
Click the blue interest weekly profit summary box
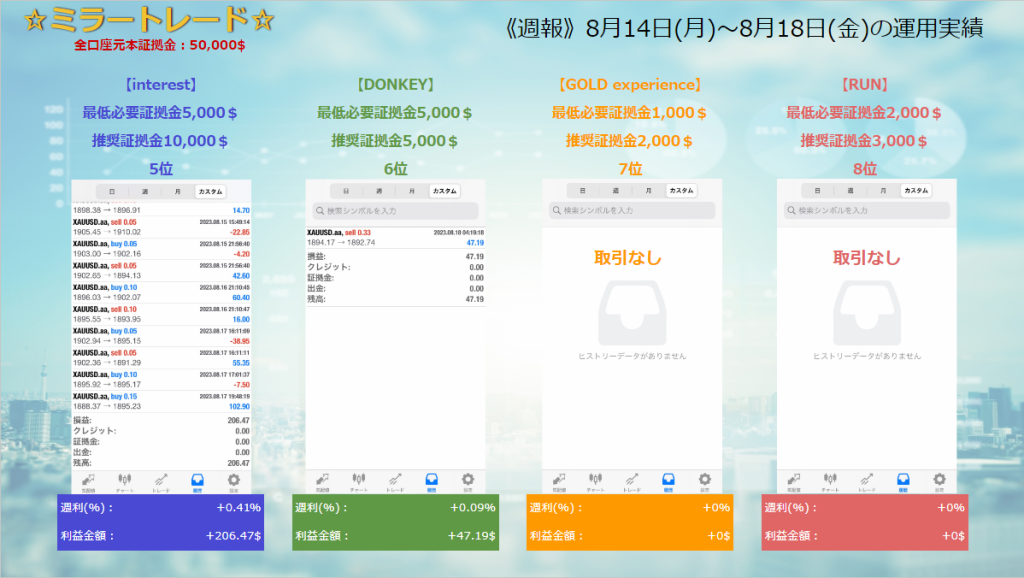click(x=160, y=521)
